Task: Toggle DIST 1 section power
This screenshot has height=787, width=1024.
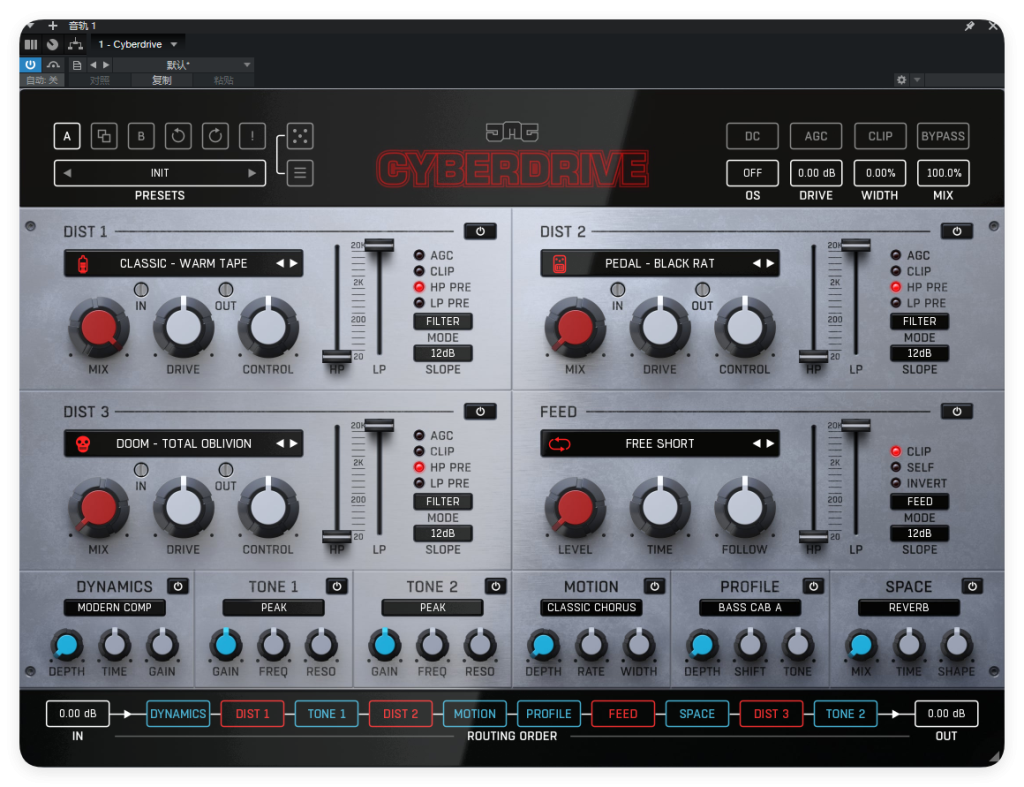Action: (x=480, y=231)
